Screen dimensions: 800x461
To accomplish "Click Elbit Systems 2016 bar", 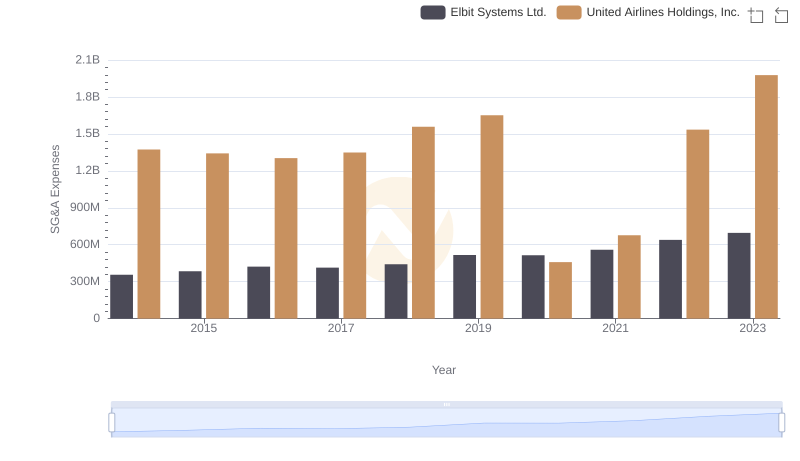I will tap(259, 293).
